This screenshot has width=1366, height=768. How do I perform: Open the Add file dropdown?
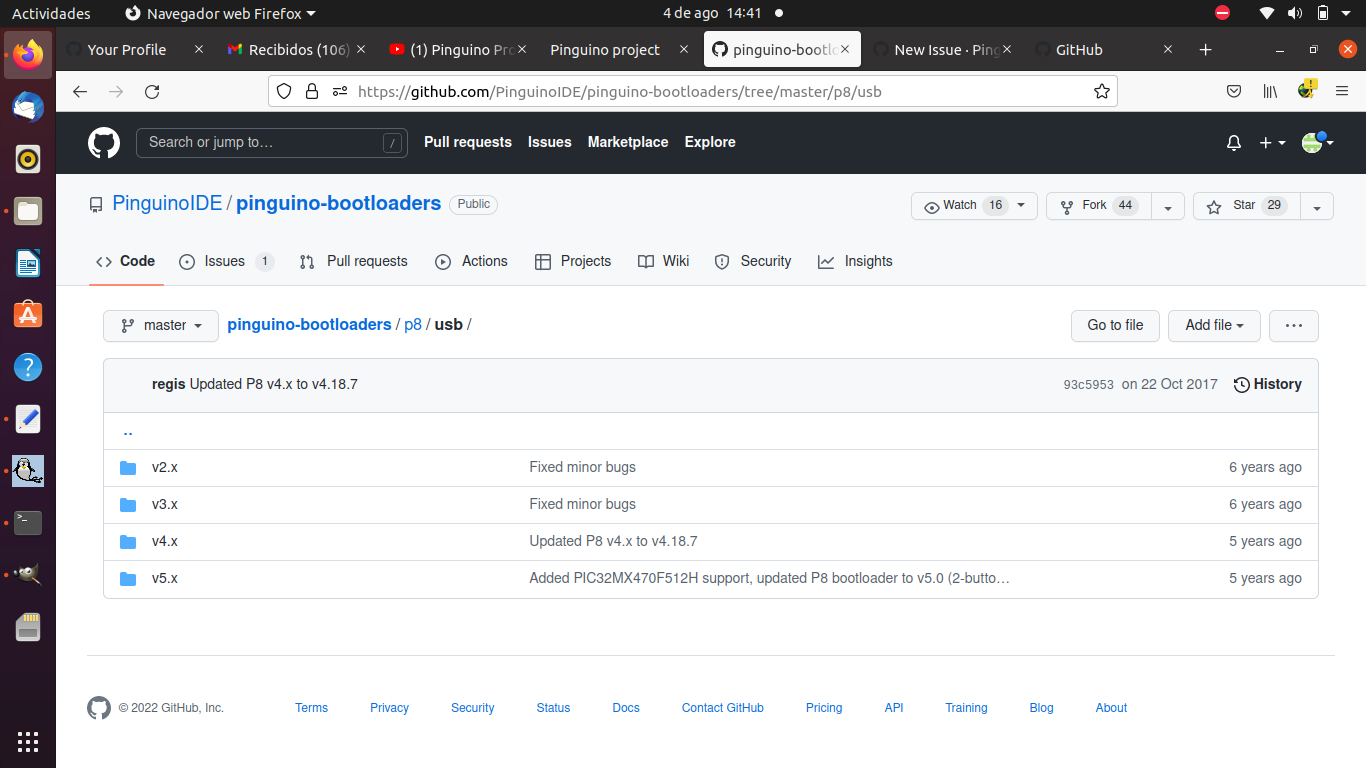(x=1214, y=326)
